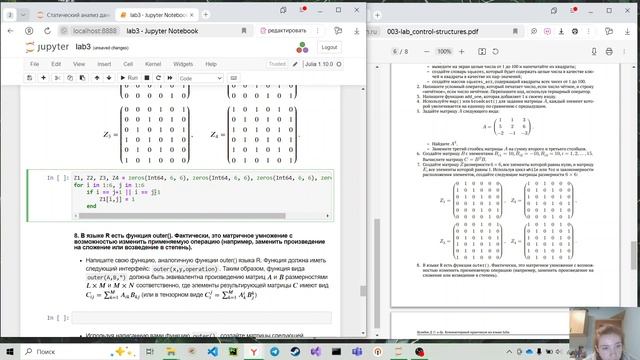Screen dimensions: 640x360
Task: Open Steam from the taskbar
Action: point(295,351)
